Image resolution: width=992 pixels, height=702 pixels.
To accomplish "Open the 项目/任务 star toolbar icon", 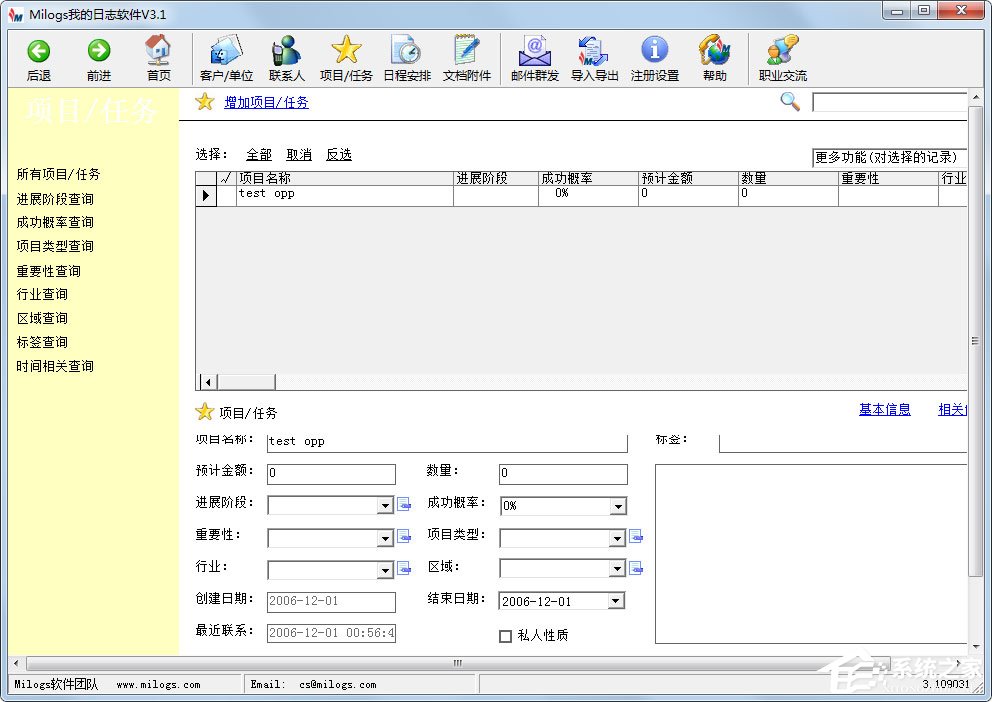I will pyautogui.click(x=346, y=49).
